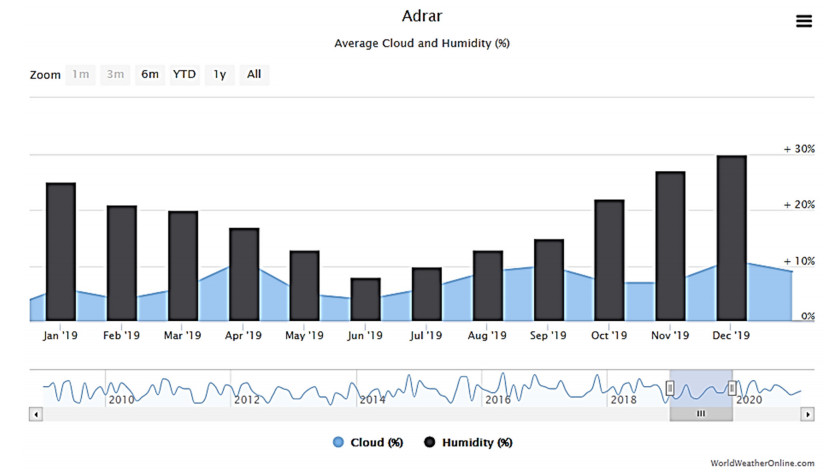The width and height of the screenshot is (837, 475).
Task: Open the chart hamburger context menu
Action: click(803, 21)
